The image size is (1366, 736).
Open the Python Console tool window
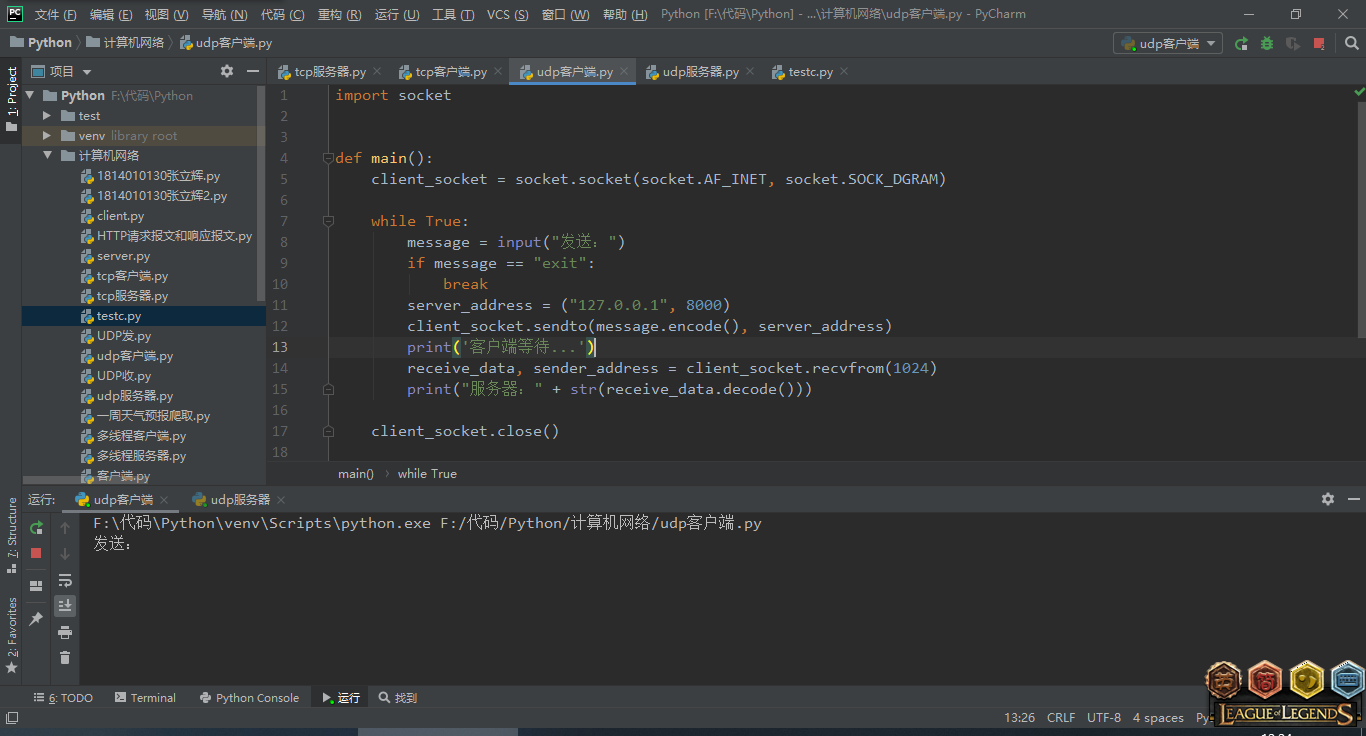tap(249, 698)
